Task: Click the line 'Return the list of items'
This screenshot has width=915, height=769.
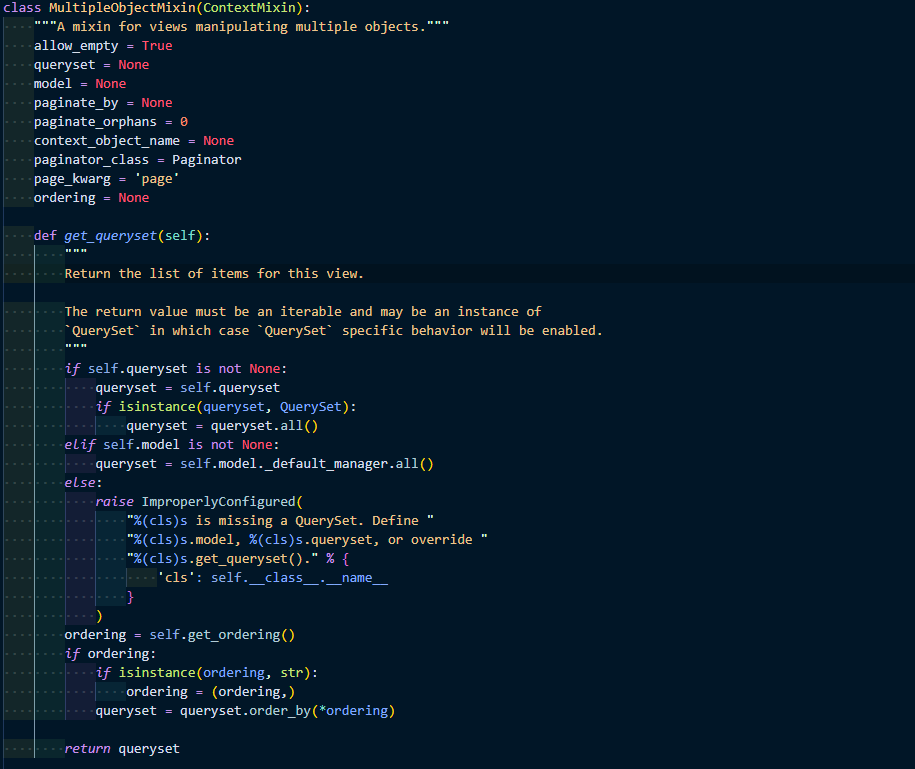Action: tap(214, 274)
